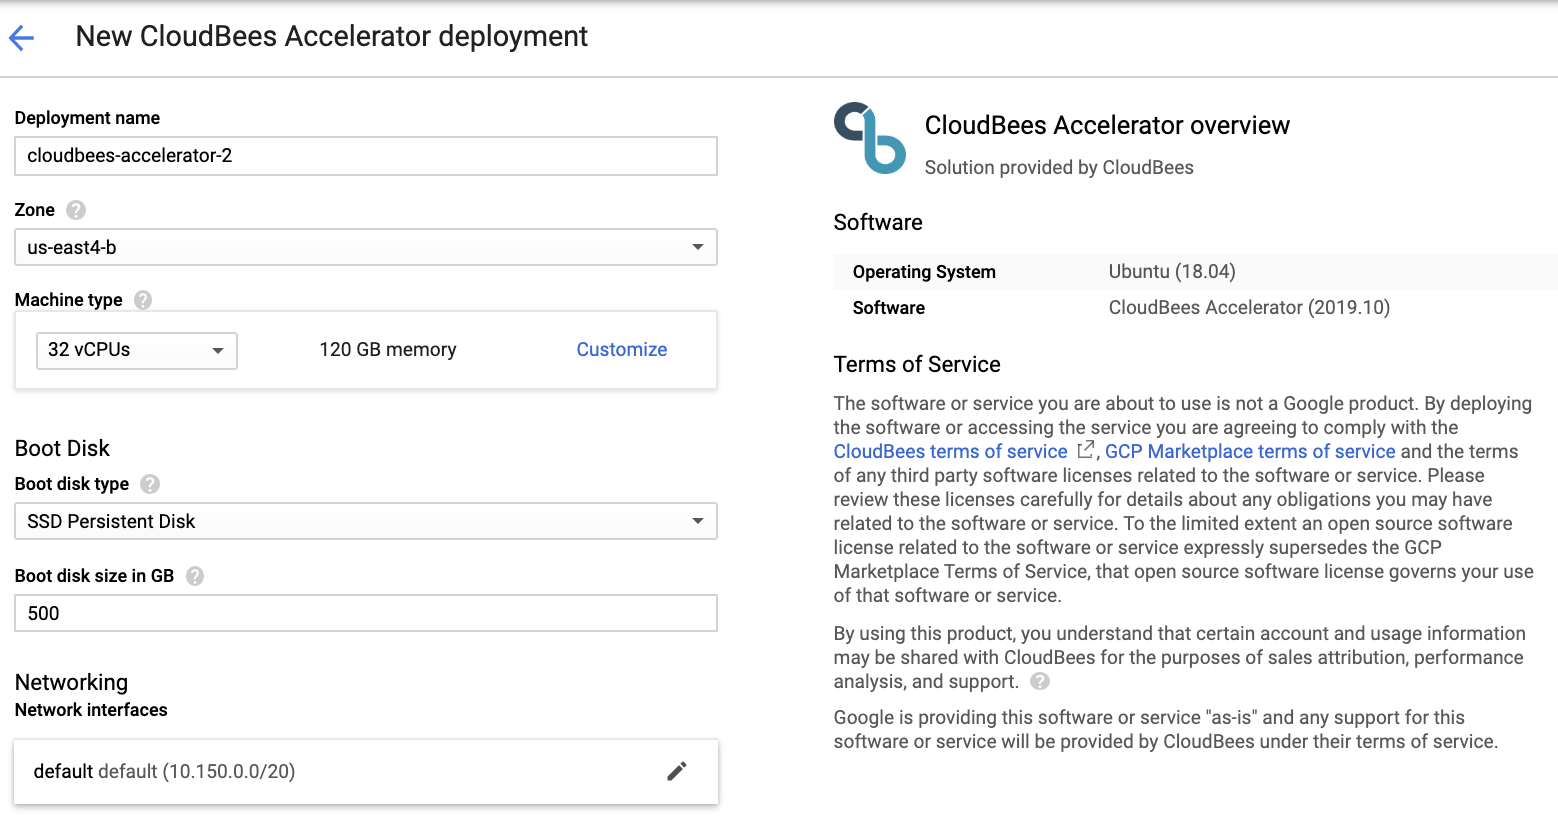This screenshot has height=818, width=1558.
Task: Click the 'CloudBees Accelerator overview' heading
Action: point(1107,125)
